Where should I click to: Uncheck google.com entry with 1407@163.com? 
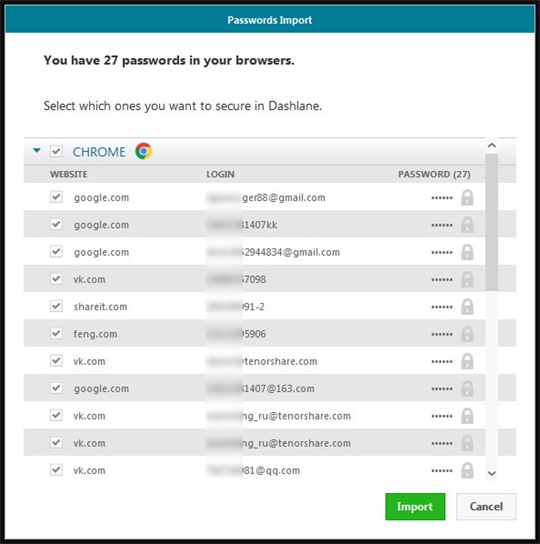coord(56,388)
